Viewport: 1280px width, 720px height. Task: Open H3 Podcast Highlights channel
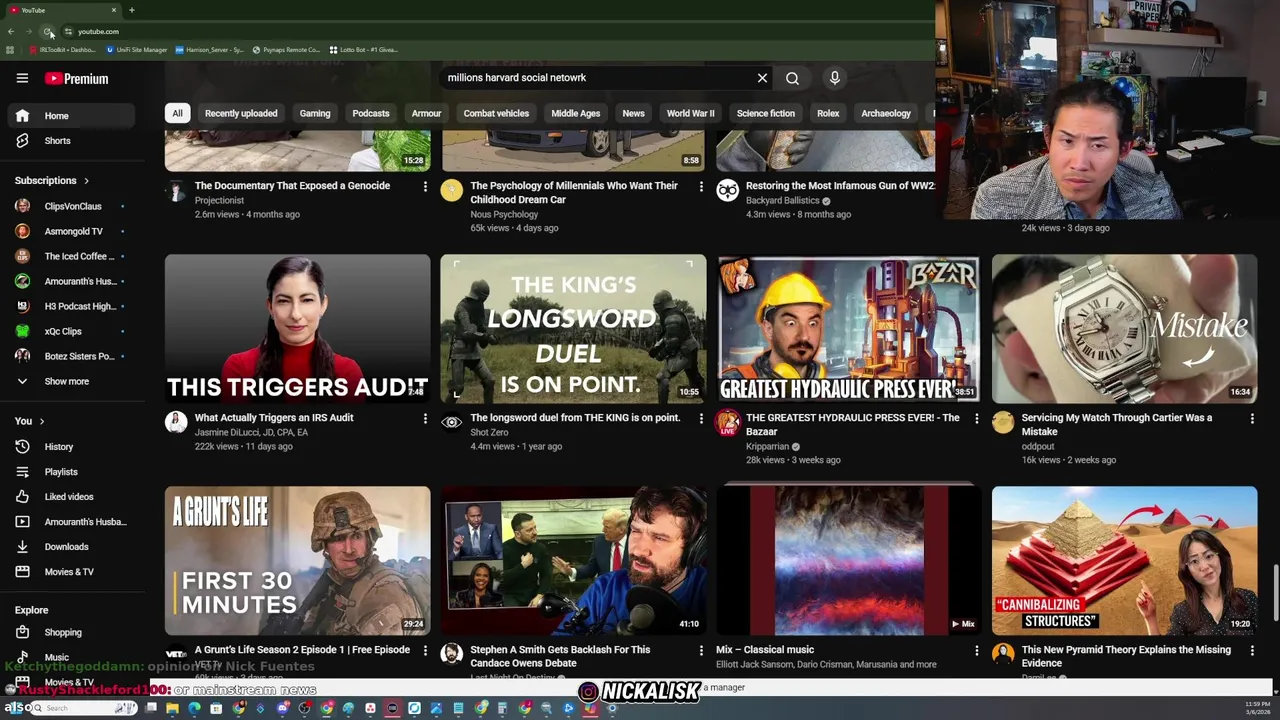coord(70,306)
